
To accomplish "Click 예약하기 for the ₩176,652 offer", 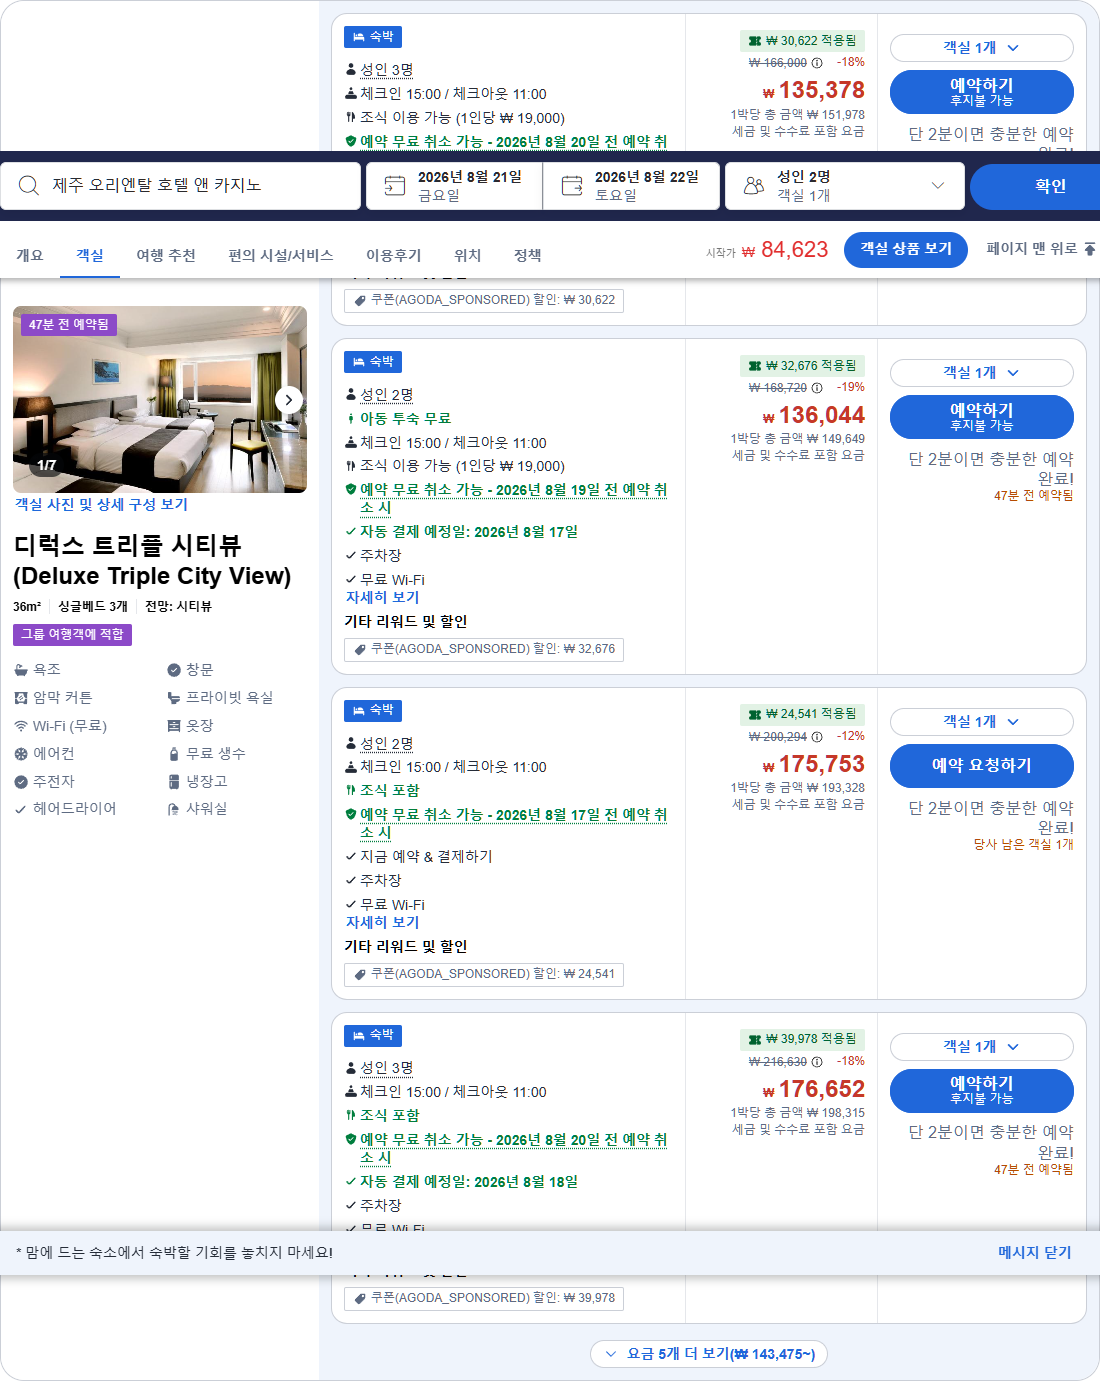I will (981, 1091).
